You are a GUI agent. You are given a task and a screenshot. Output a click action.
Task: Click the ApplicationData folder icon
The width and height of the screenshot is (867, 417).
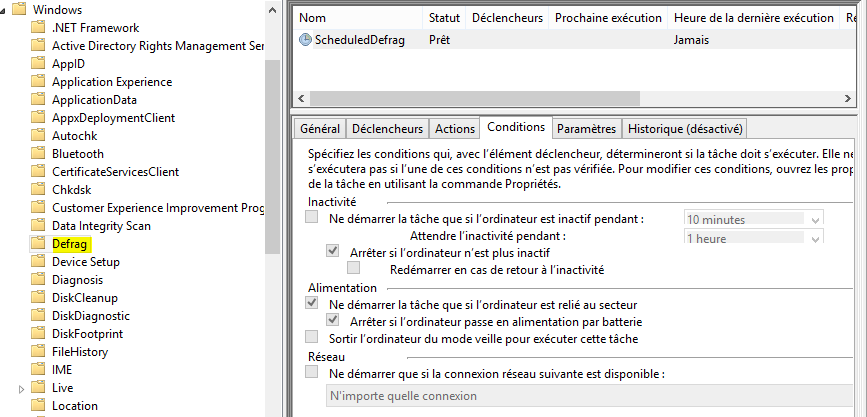click(x=38, y=100)
